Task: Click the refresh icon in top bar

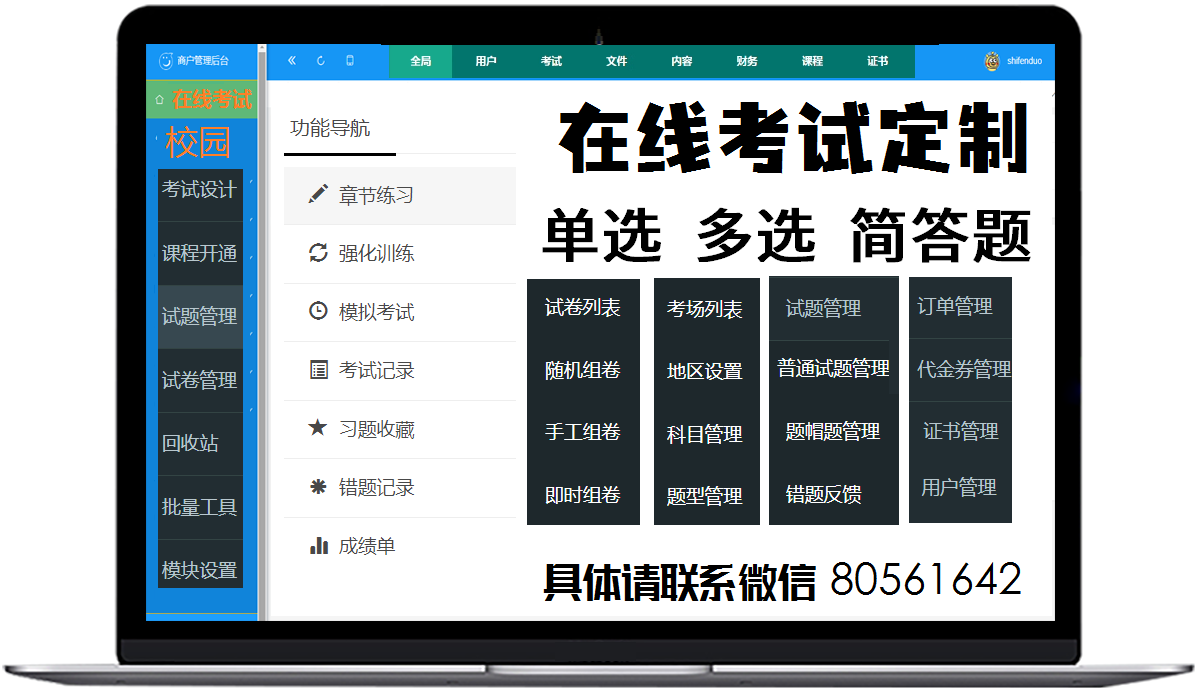Action: pyautogui.click(x=321, y=61)
